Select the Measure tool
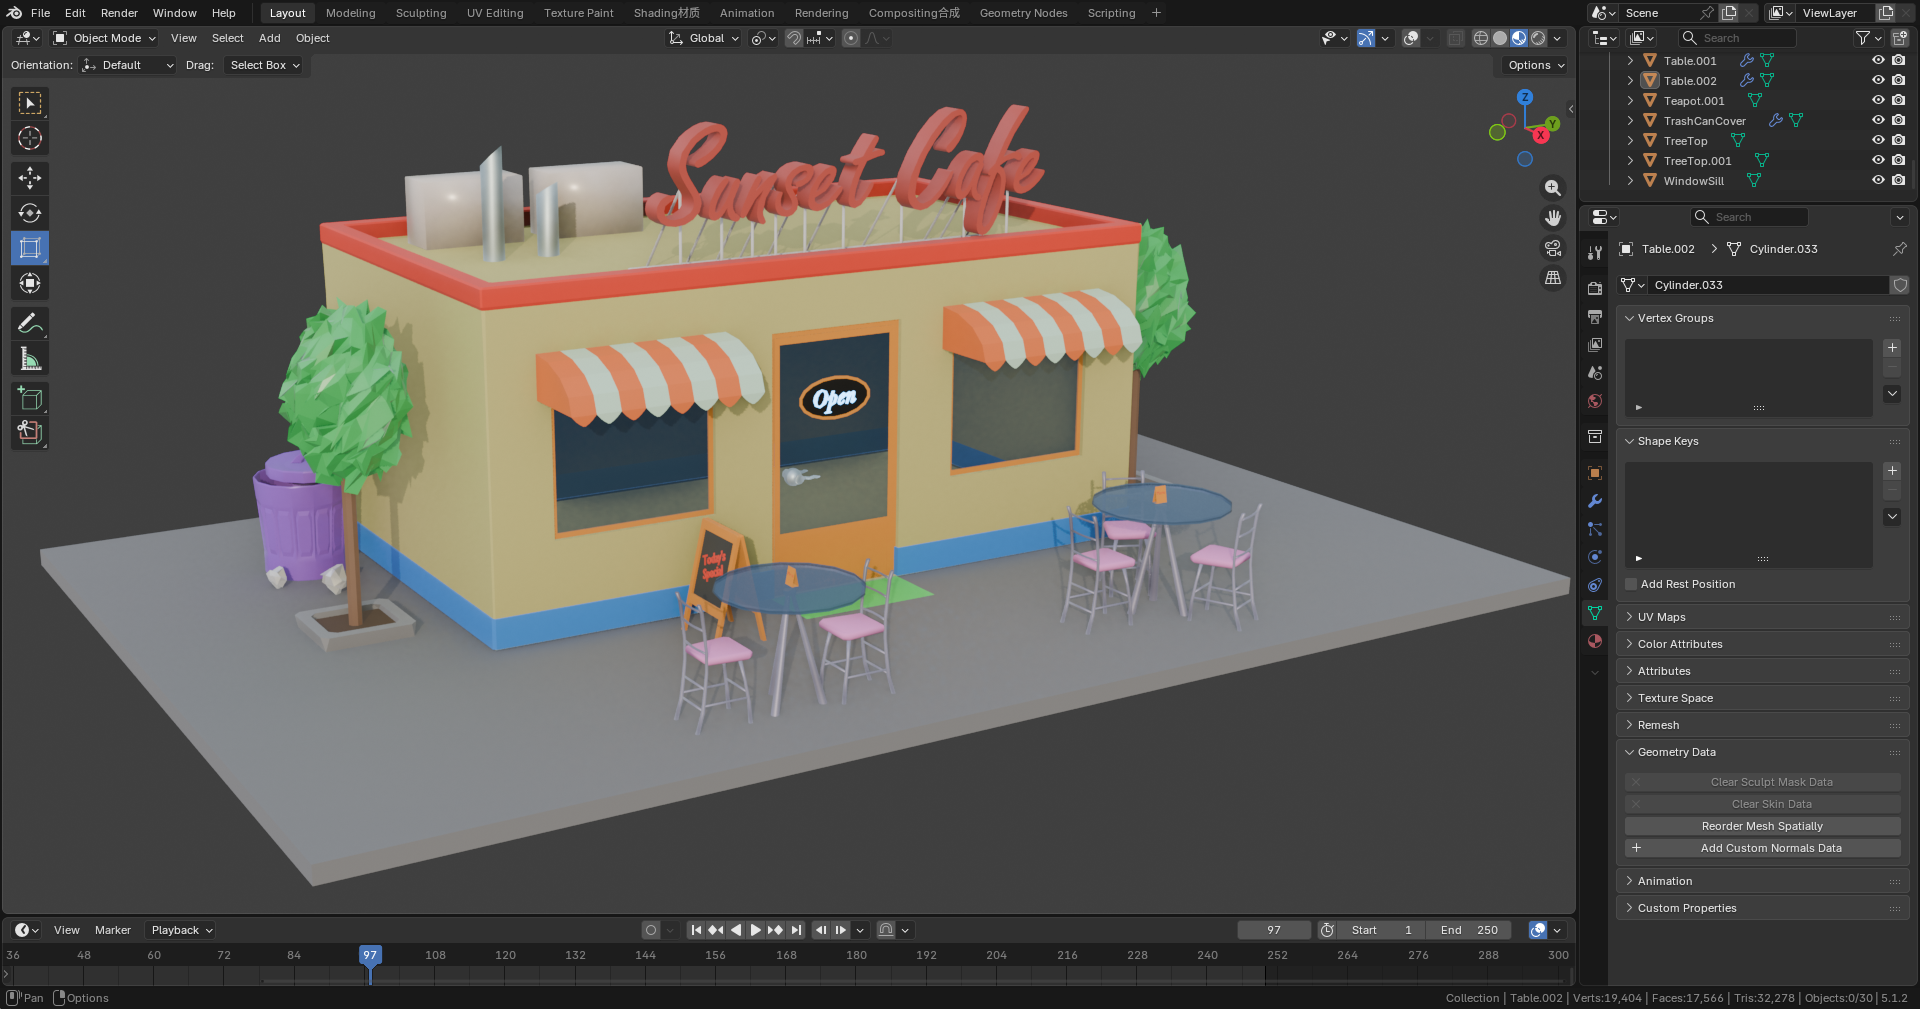 (x=30, y=359)
